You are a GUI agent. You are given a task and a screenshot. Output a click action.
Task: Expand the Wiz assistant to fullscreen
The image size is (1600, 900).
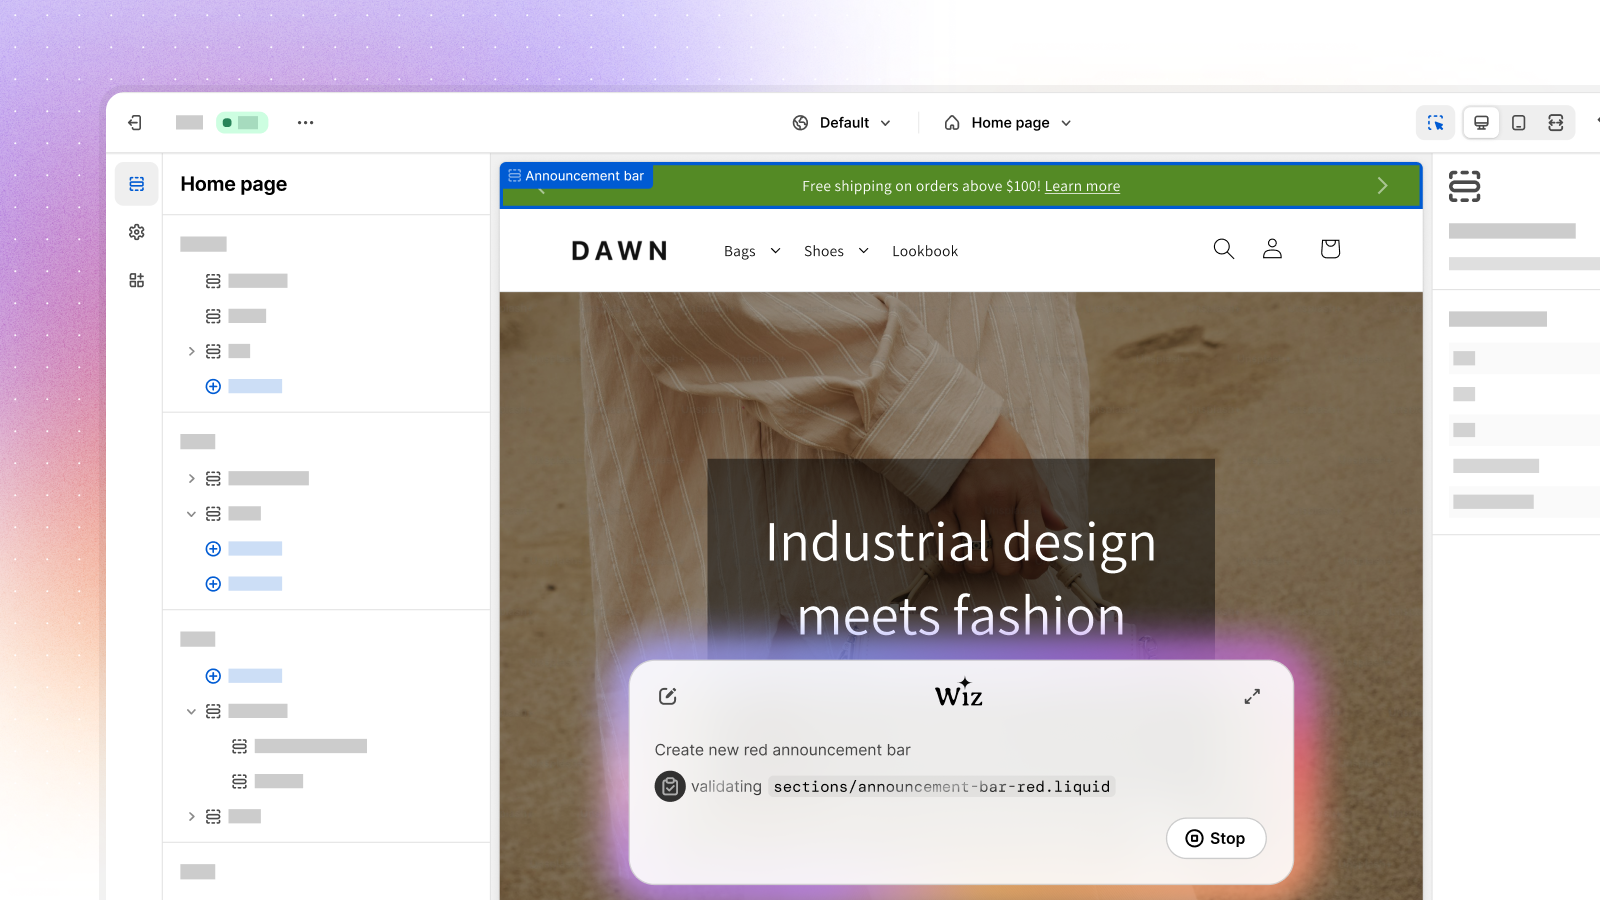coord(1252,696)
